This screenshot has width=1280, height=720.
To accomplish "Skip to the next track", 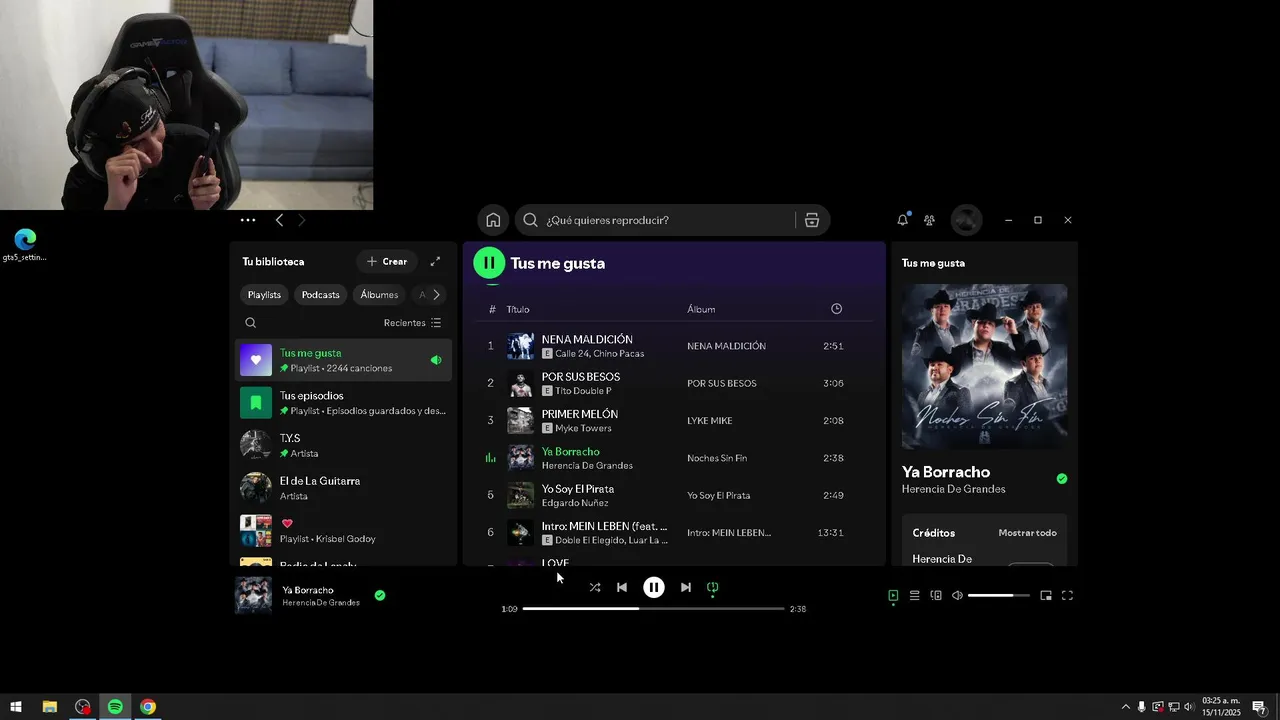I will pyautogui.click(x=685, y=588).
